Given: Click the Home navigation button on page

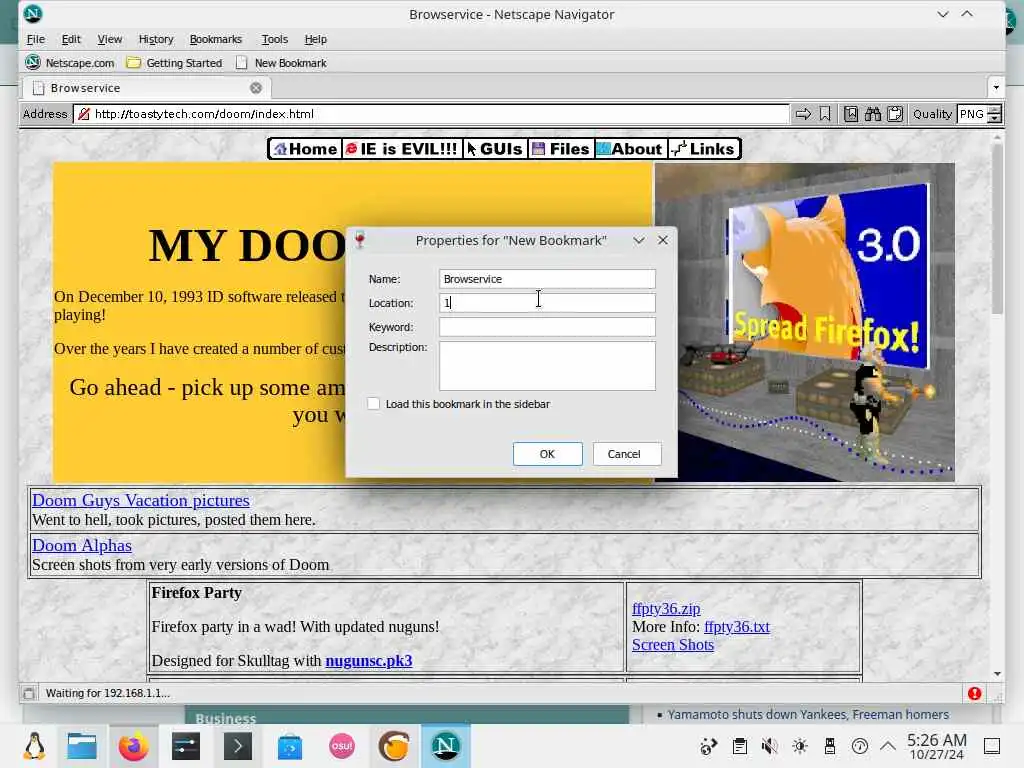Looking at the screenshot, I should click(306, 149).
